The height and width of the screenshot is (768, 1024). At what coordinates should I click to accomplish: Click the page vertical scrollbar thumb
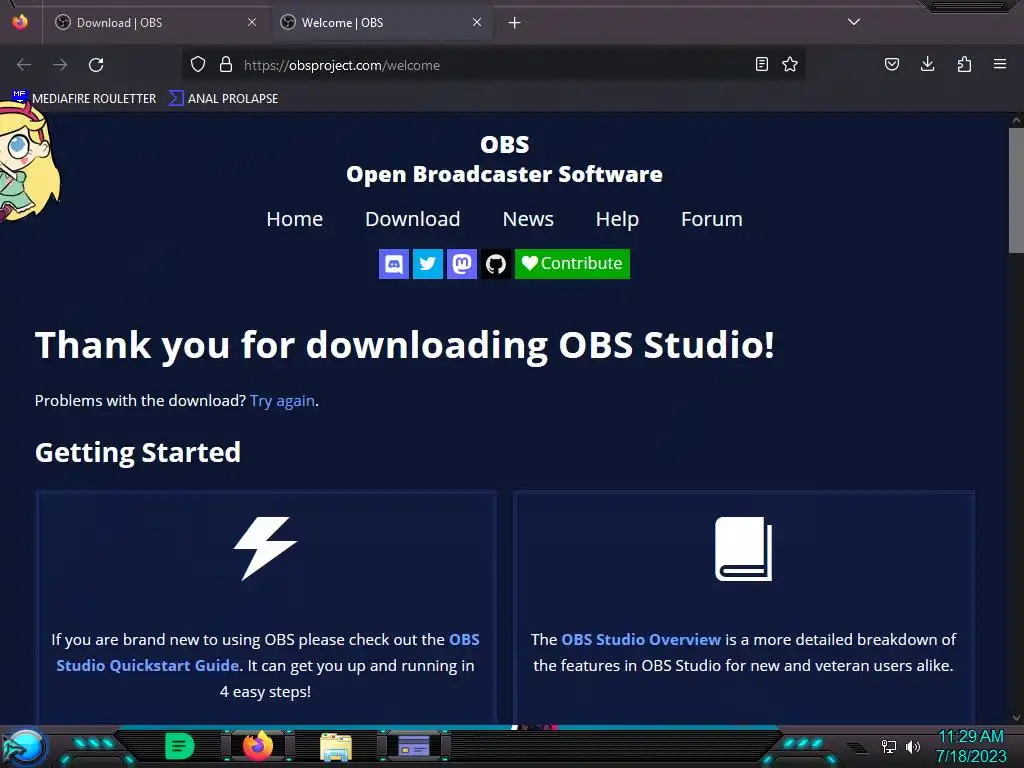1016,190
